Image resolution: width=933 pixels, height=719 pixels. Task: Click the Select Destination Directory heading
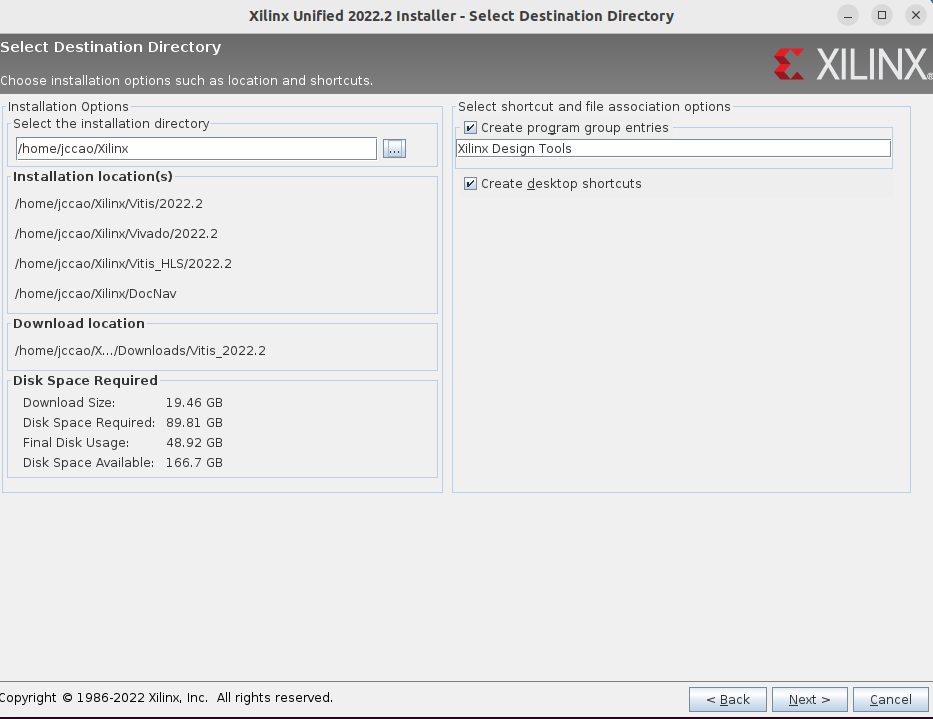click(x=111, y=47)
